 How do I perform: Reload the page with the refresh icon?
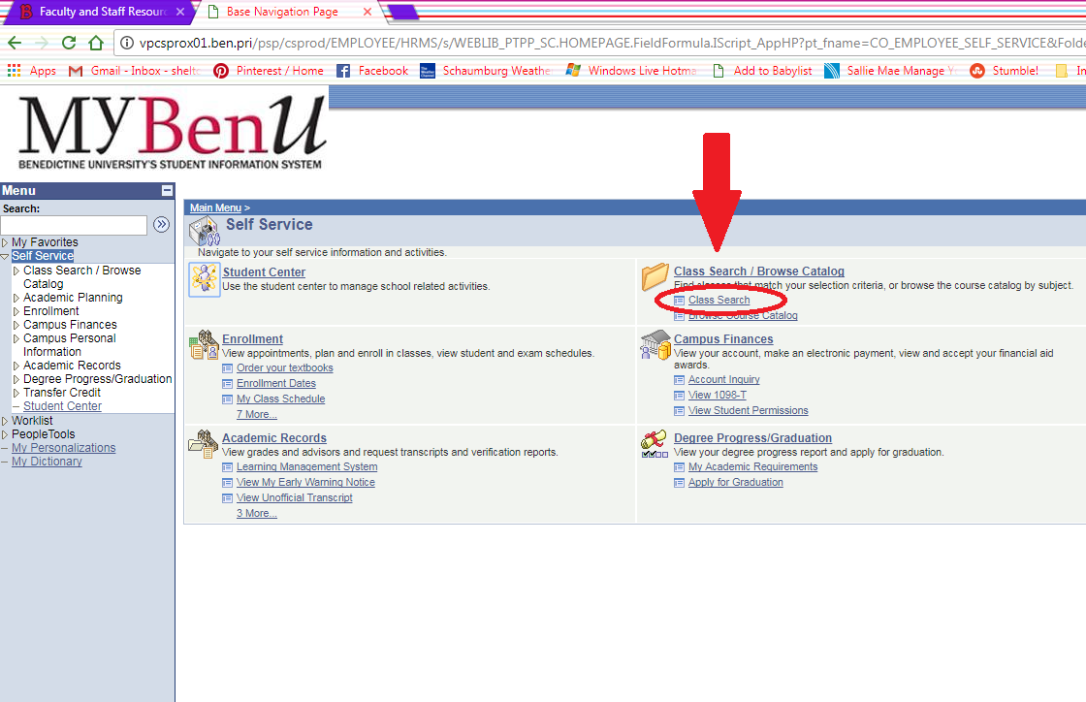pyautogui.click(x=68, y=43)
